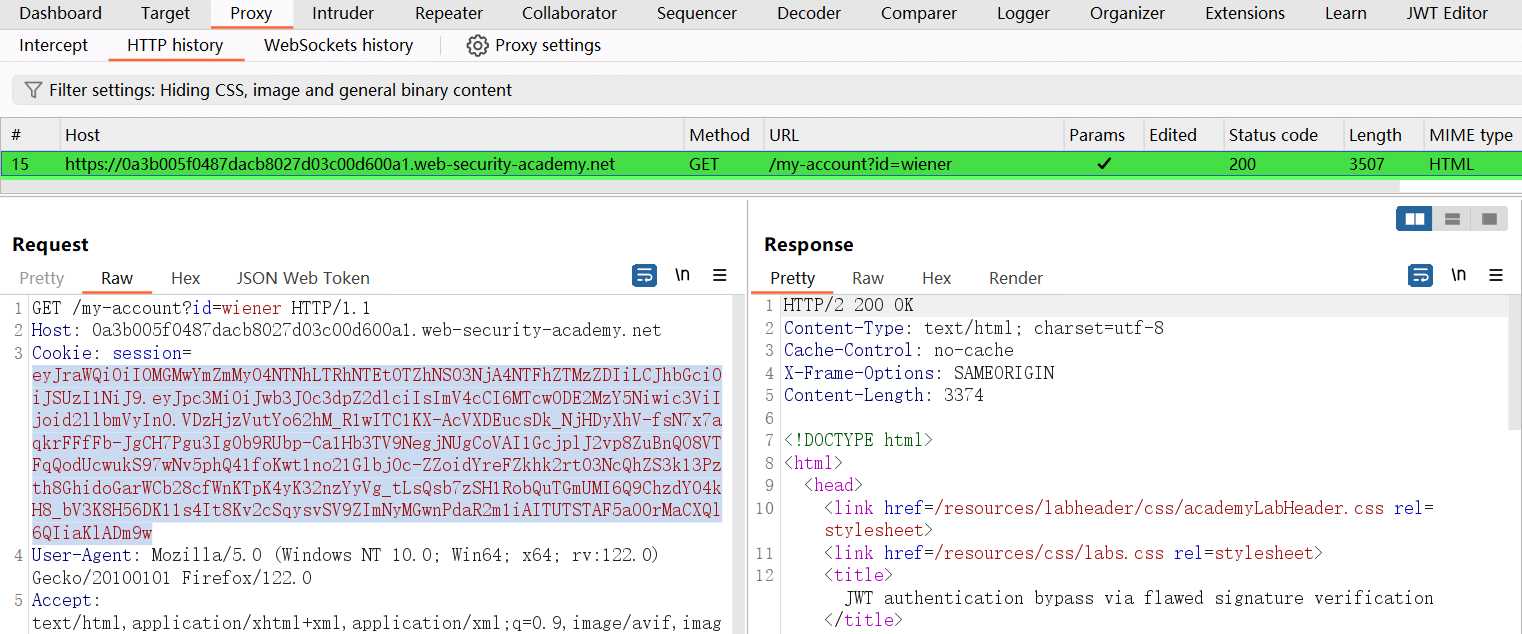Image resolution: width=1522 pixels, height=634 pixels.
Task: Switch to the Render response tab
Action: point(1015,278)
